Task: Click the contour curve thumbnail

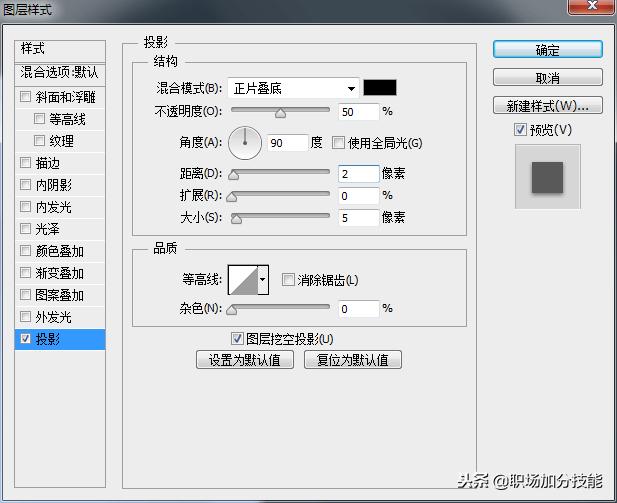Action: pos(243,280)
